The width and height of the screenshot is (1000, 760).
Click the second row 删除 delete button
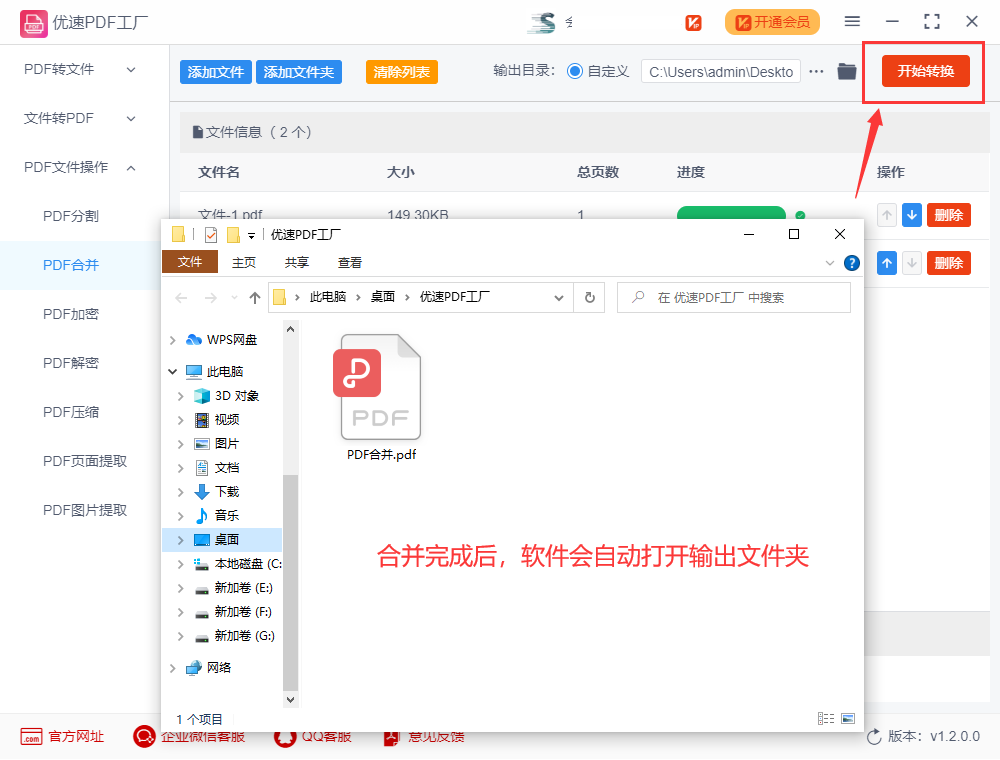[948, 263]
